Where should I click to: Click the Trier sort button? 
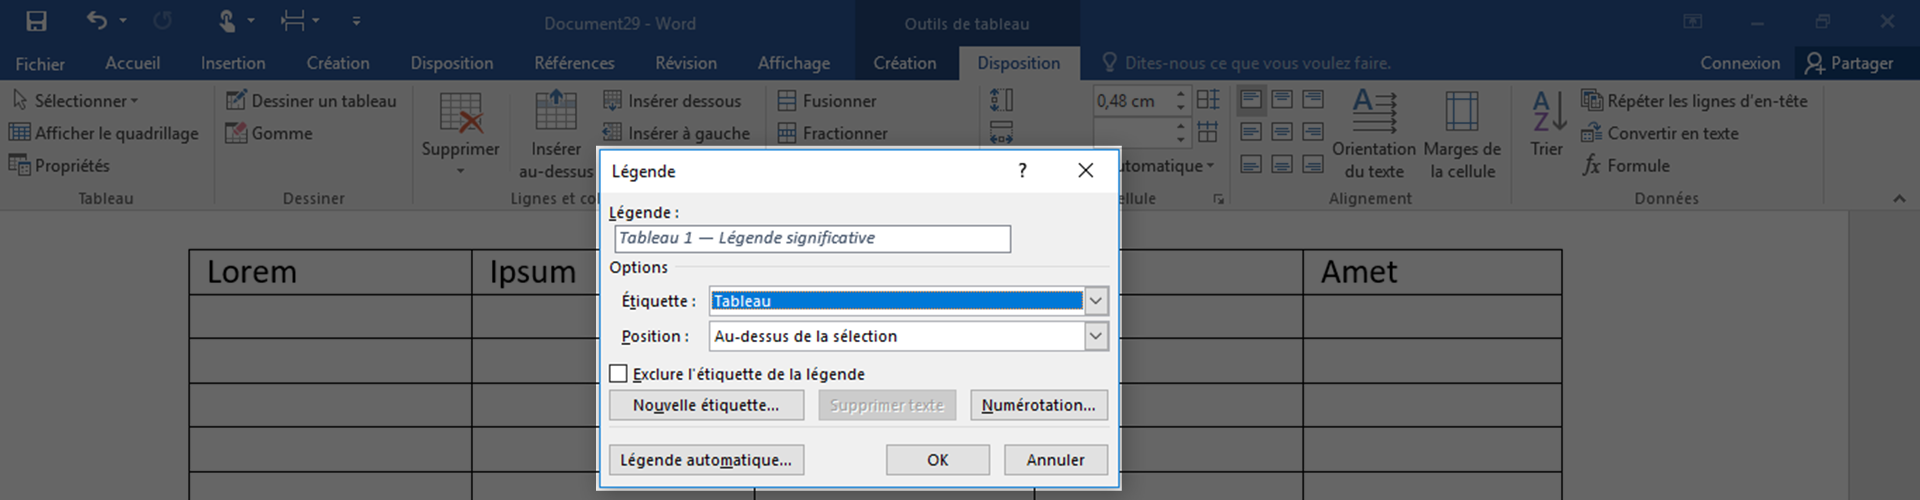[1547, 124]
